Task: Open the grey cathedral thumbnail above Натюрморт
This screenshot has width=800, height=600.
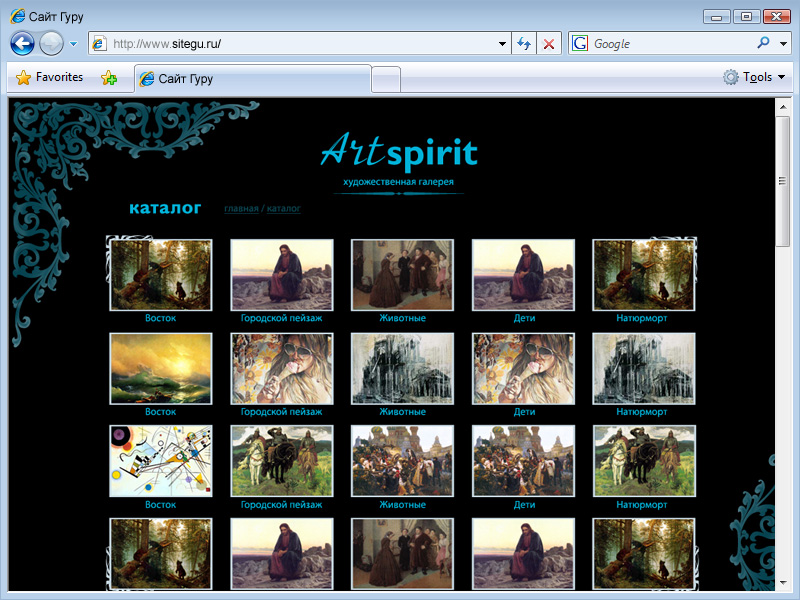Action: pos(644,369)
